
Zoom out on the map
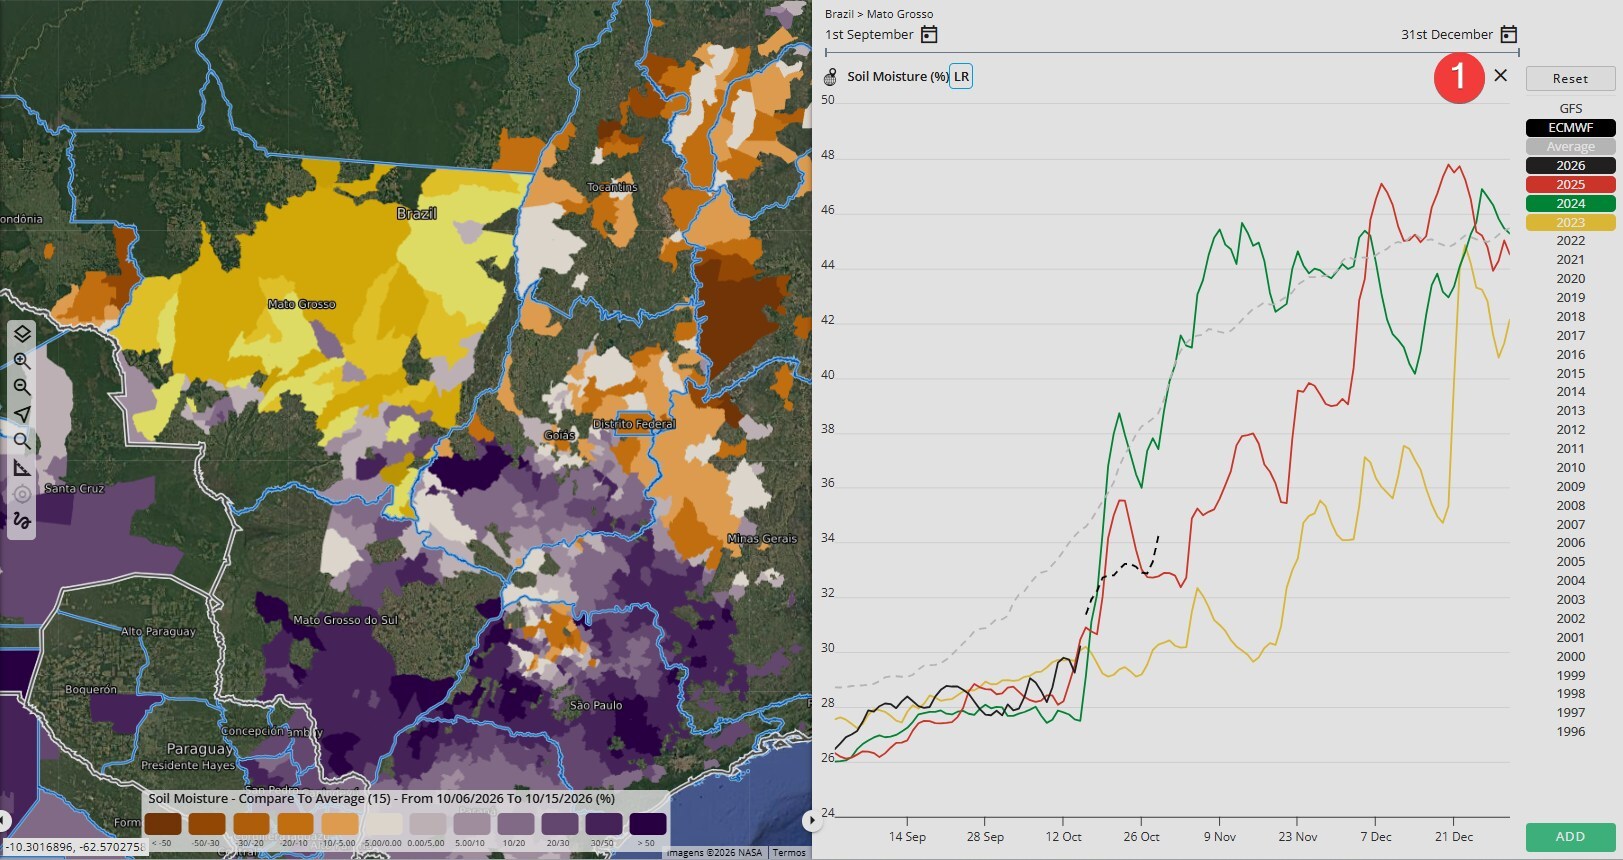coord(22,387)
